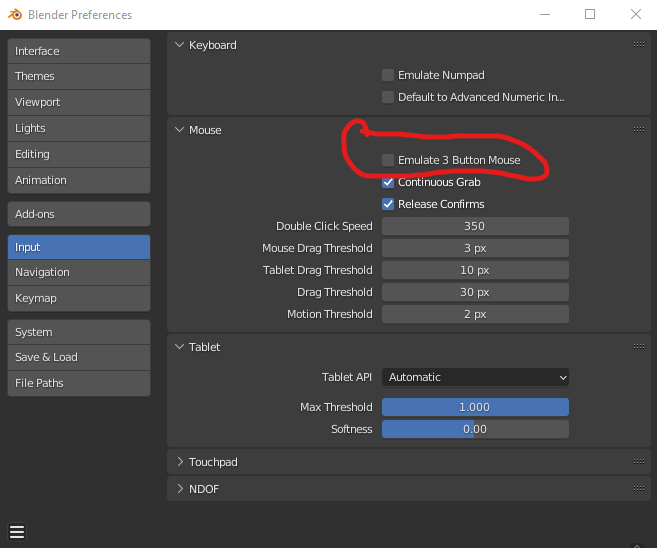Open the Save & Load category
Viewport: 657px width, 548px height.
coord(78,357)
